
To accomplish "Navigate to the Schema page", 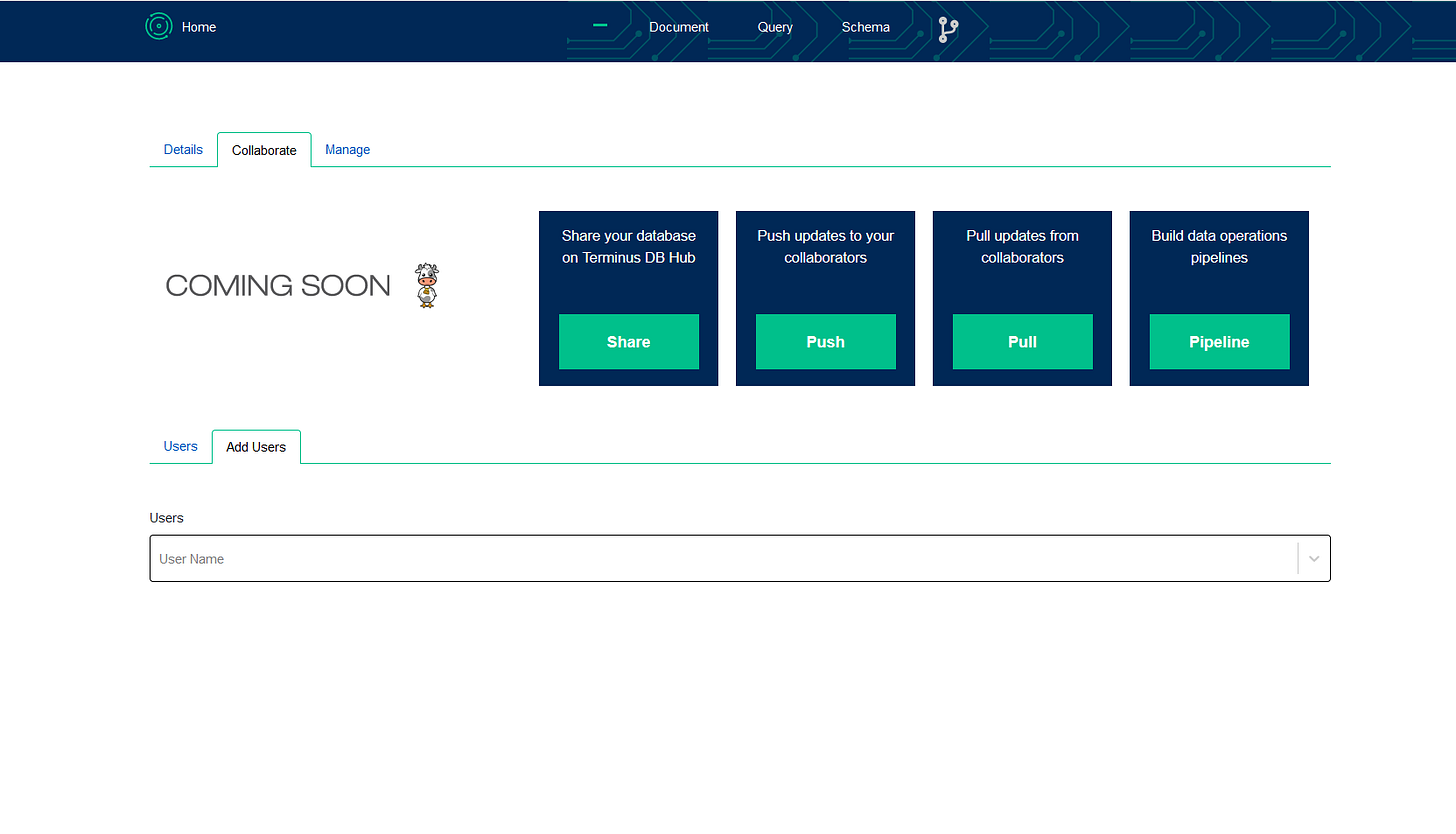I will point(865,27).
